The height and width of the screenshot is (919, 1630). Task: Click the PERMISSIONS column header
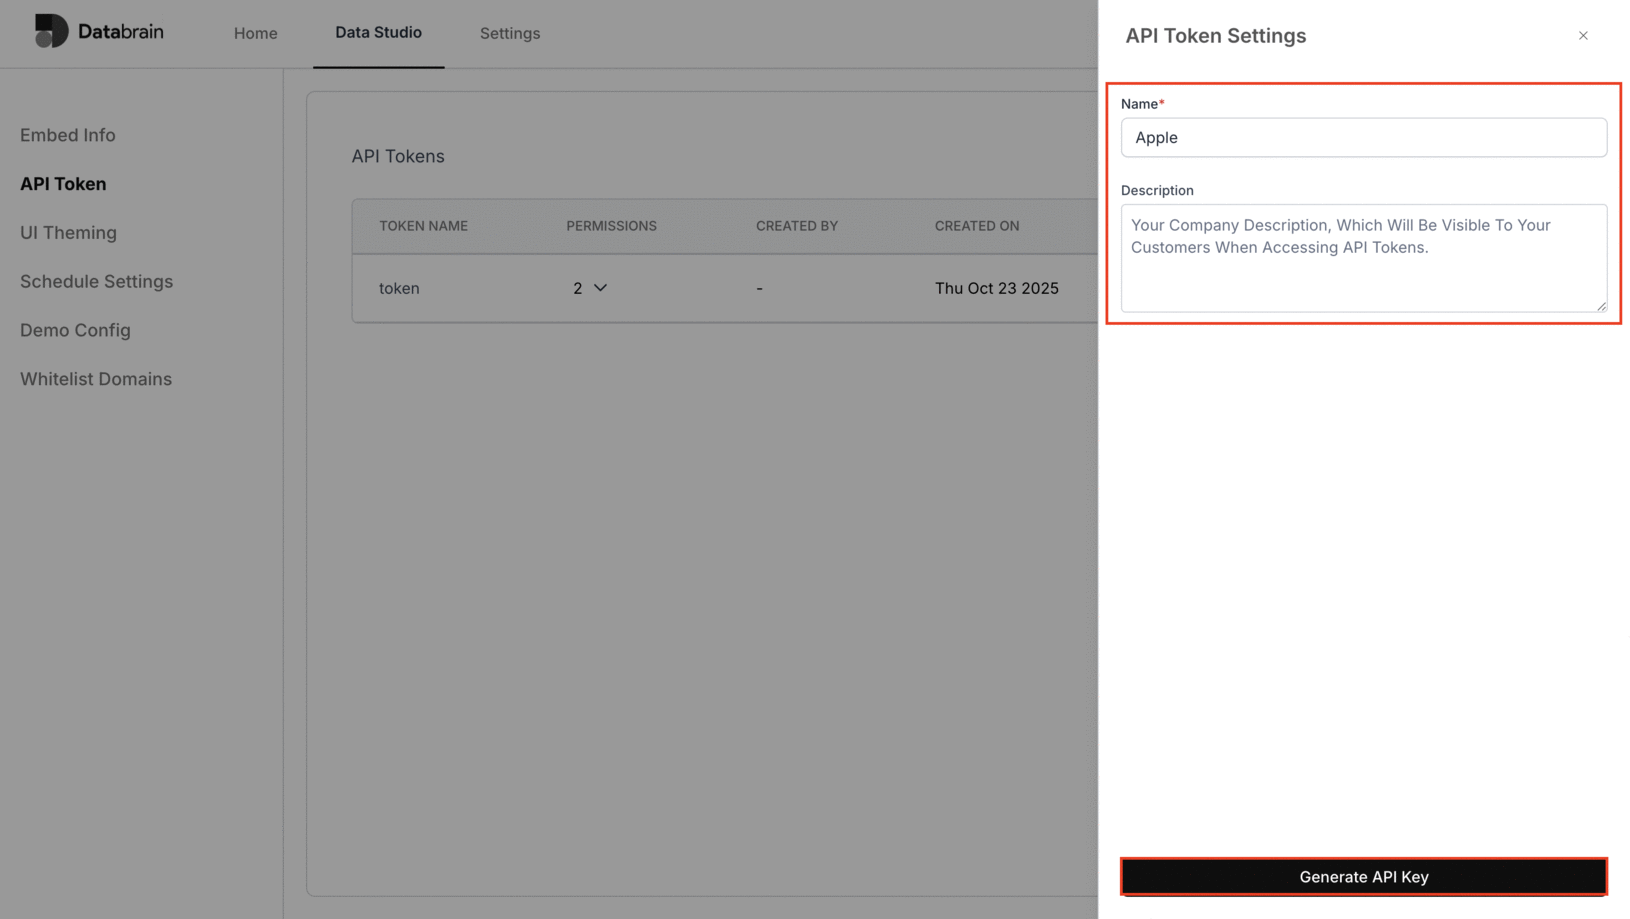pos(611,226)
